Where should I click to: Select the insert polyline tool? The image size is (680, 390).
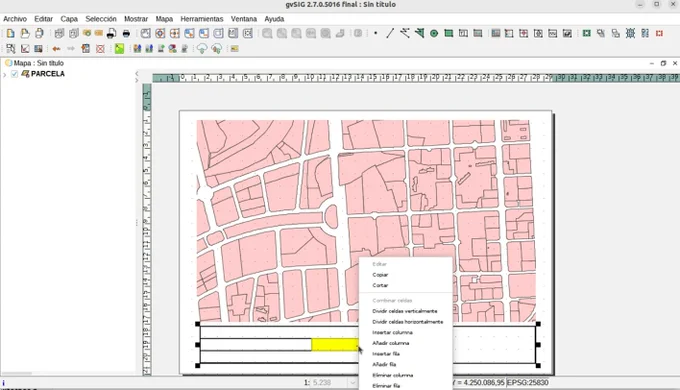405,33
